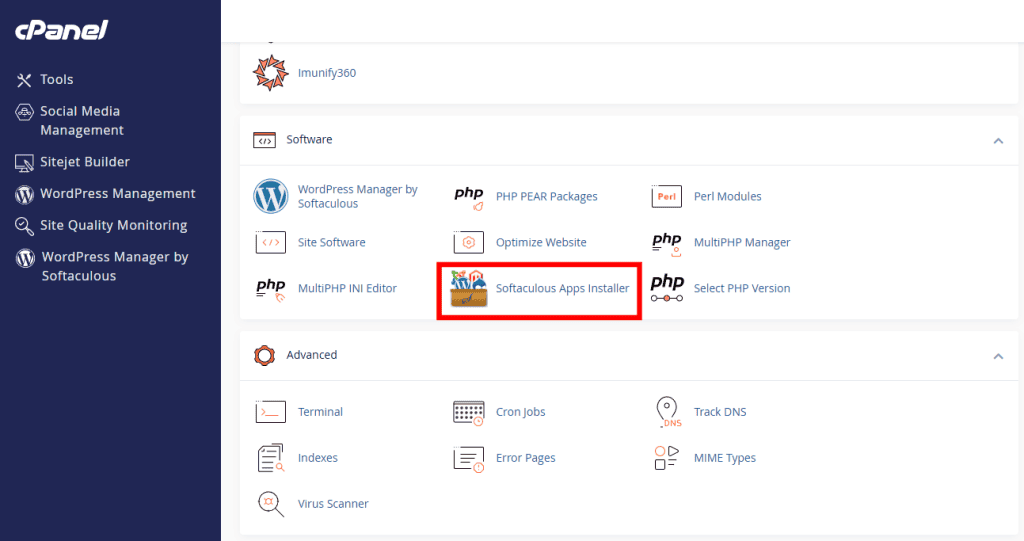Viewport: 1024px width, 541px height.
Task: Click Softaculous Apps Installer toolbox icon
Action: [x=468, y=288]
